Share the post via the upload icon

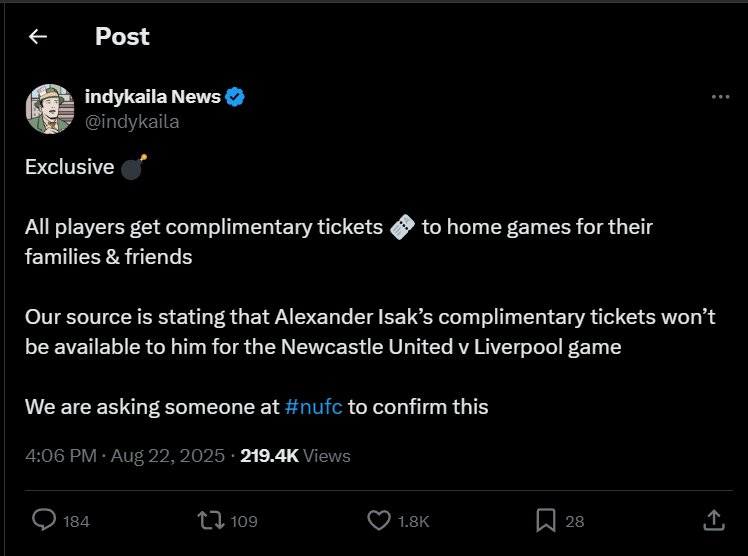(x=713, y=519)
